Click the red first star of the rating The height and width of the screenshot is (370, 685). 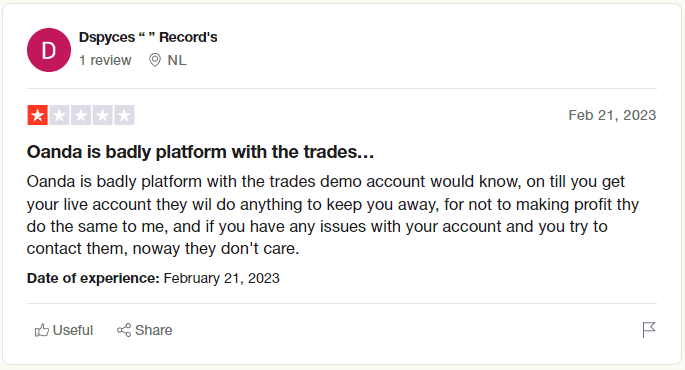[38, 115]
